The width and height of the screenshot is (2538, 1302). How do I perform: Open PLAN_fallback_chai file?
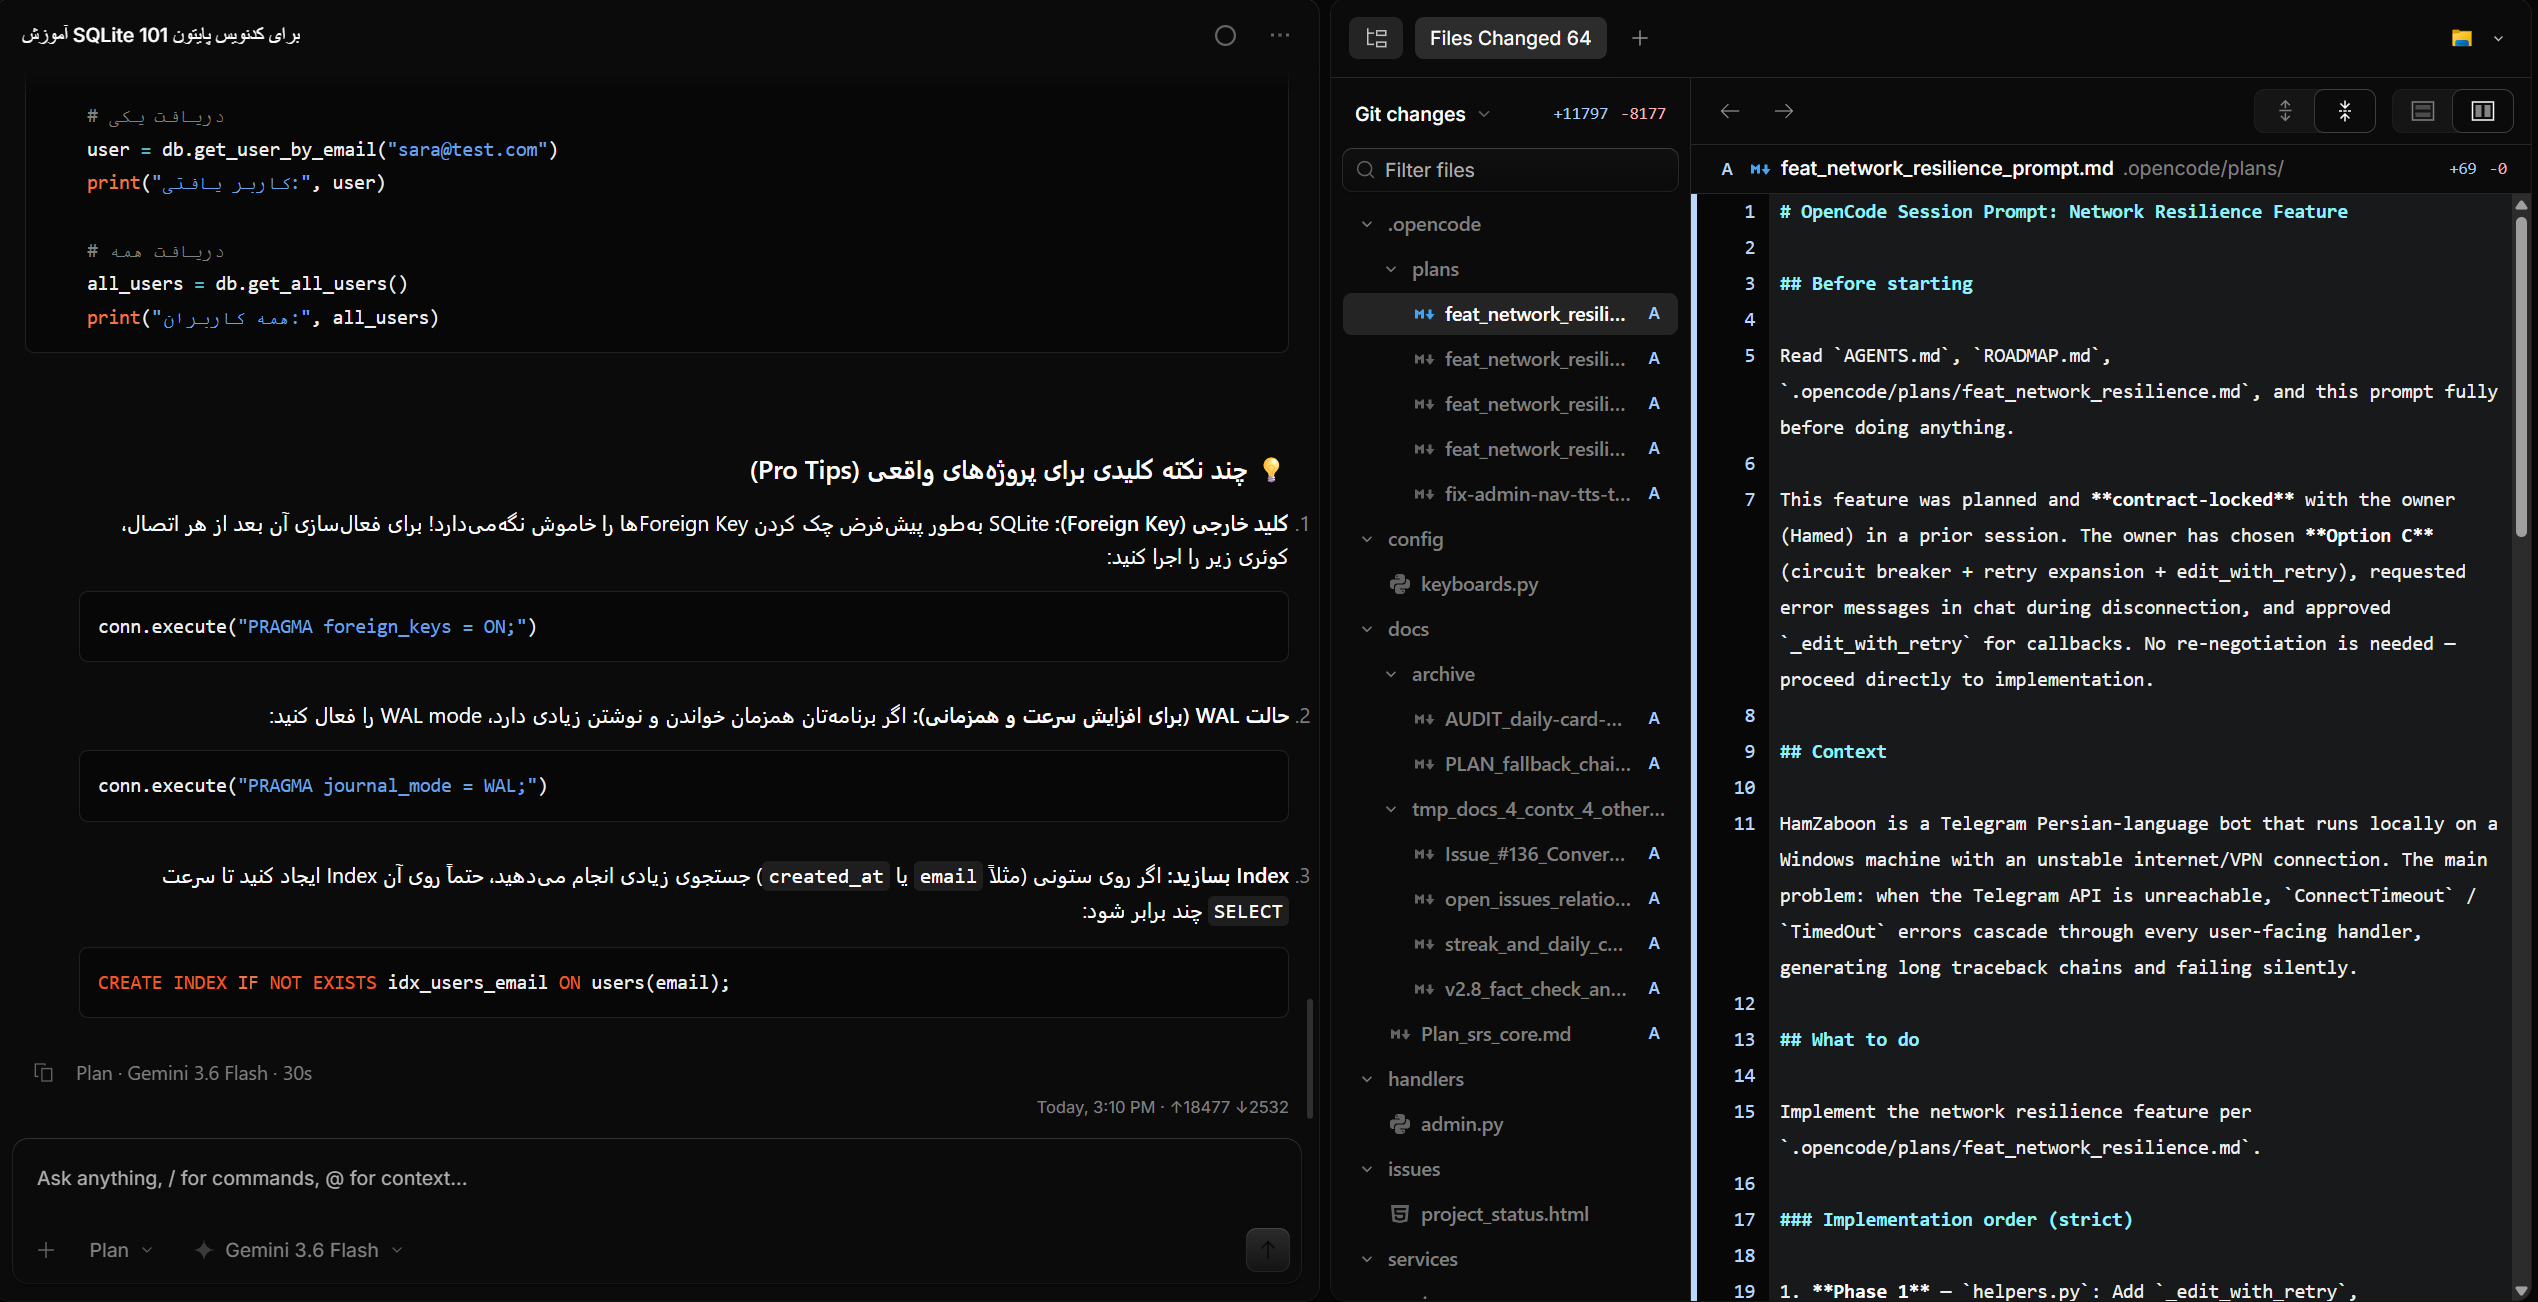(1510, 764)
